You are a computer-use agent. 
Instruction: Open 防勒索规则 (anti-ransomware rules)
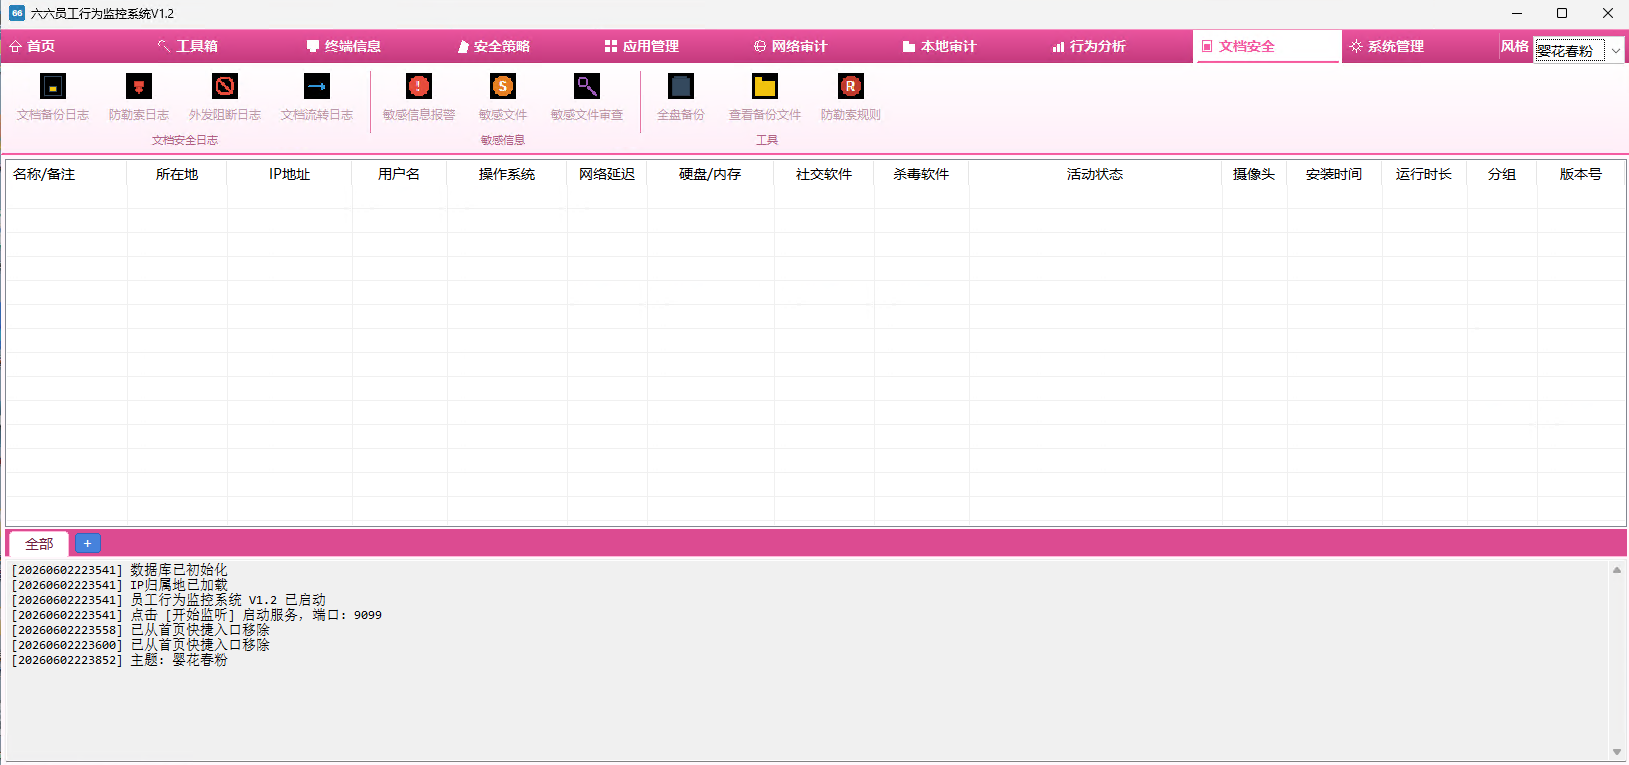click(851, 97)
